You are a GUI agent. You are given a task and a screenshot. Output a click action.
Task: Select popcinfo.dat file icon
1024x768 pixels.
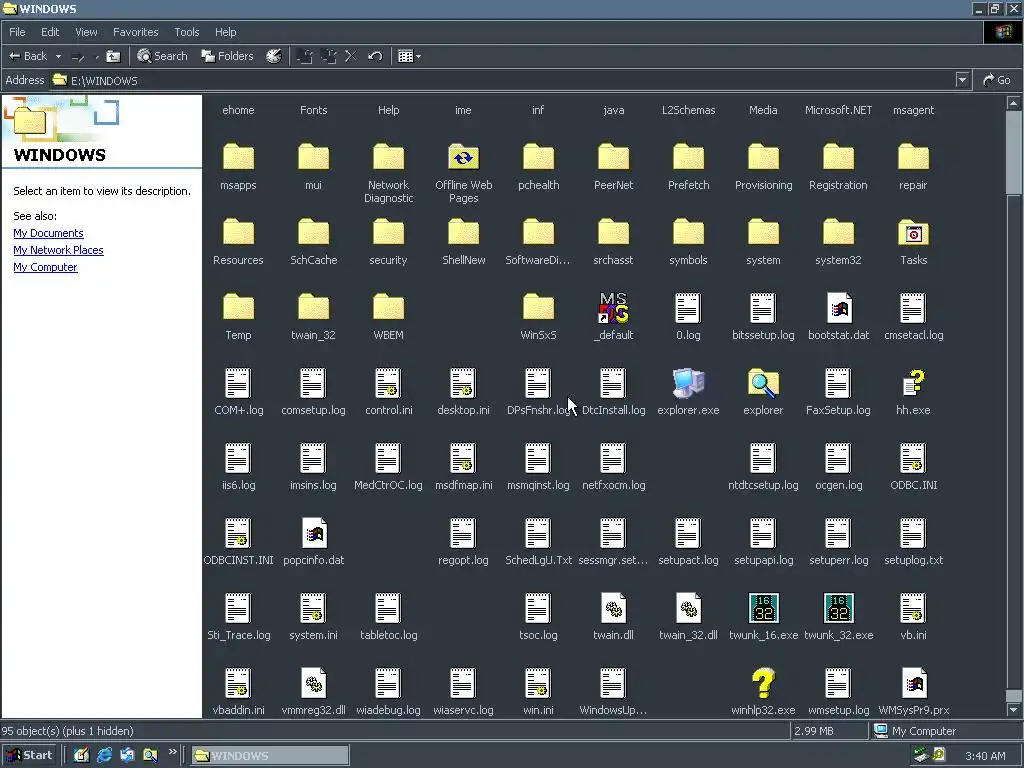pyautogui.click(x=313, y=534)
